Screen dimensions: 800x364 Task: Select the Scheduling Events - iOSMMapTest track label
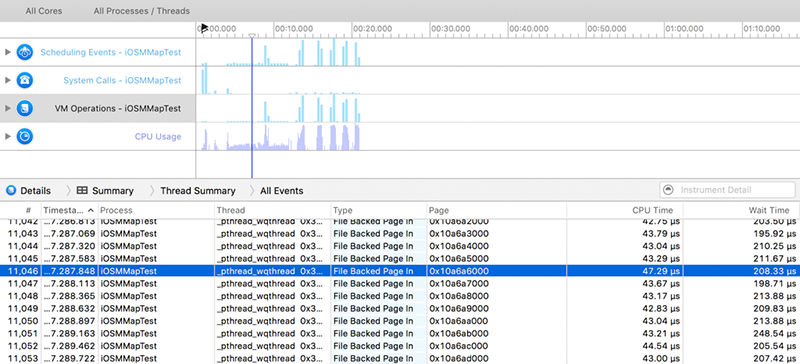(111, 52)
